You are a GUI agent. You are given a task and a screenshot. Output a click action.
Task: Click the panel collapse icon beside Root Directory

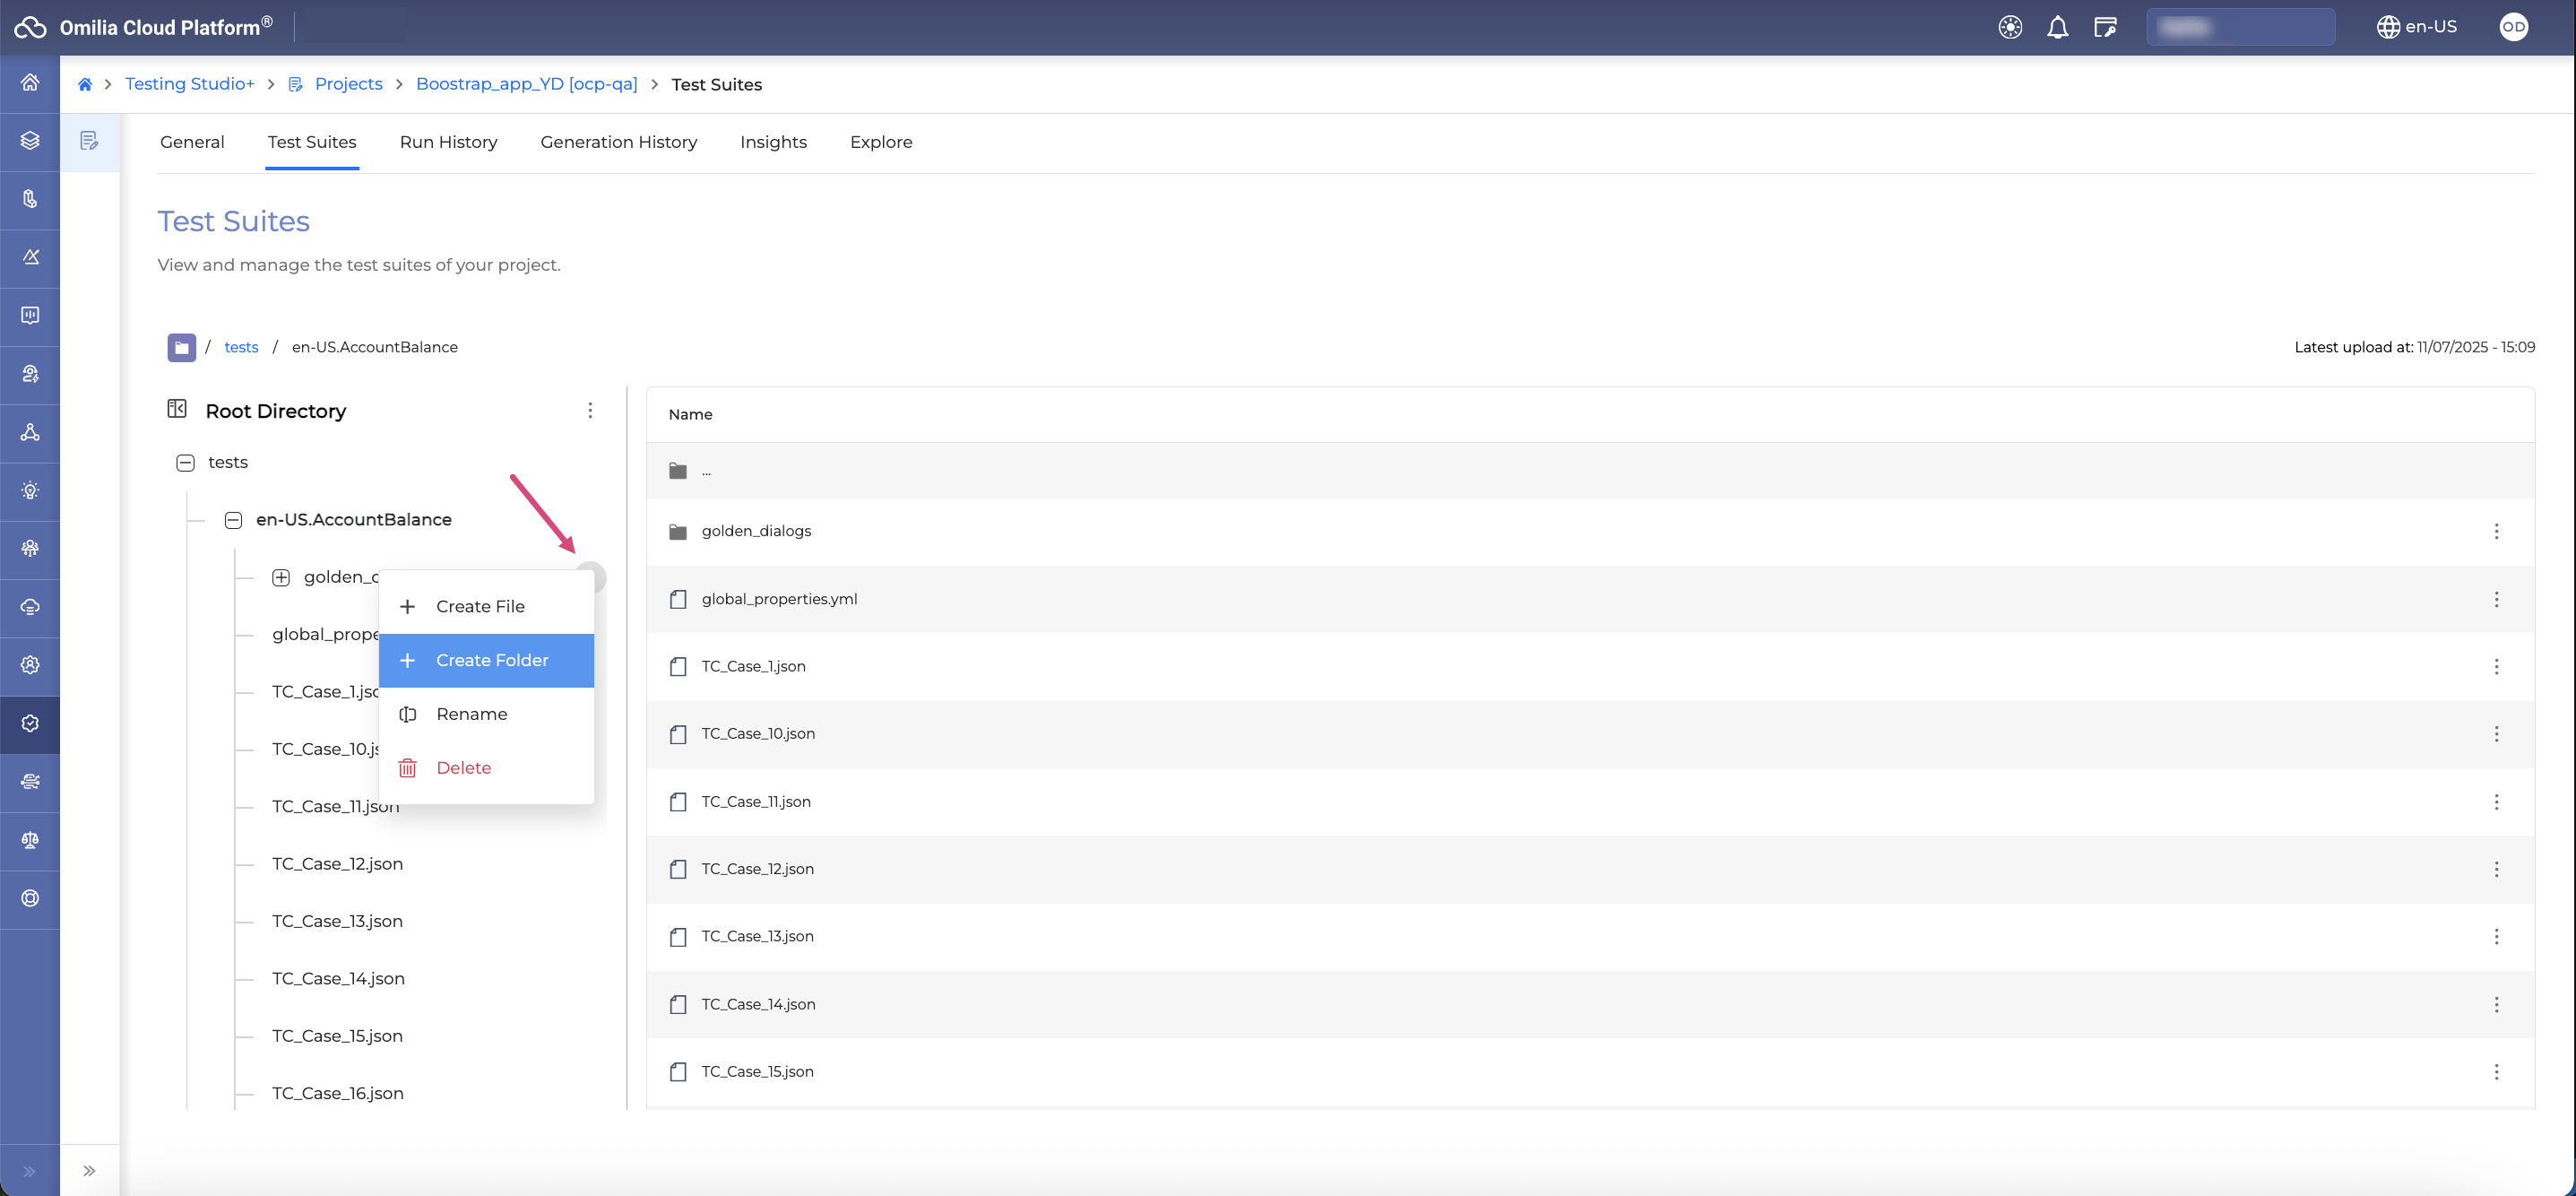(177, 409)
